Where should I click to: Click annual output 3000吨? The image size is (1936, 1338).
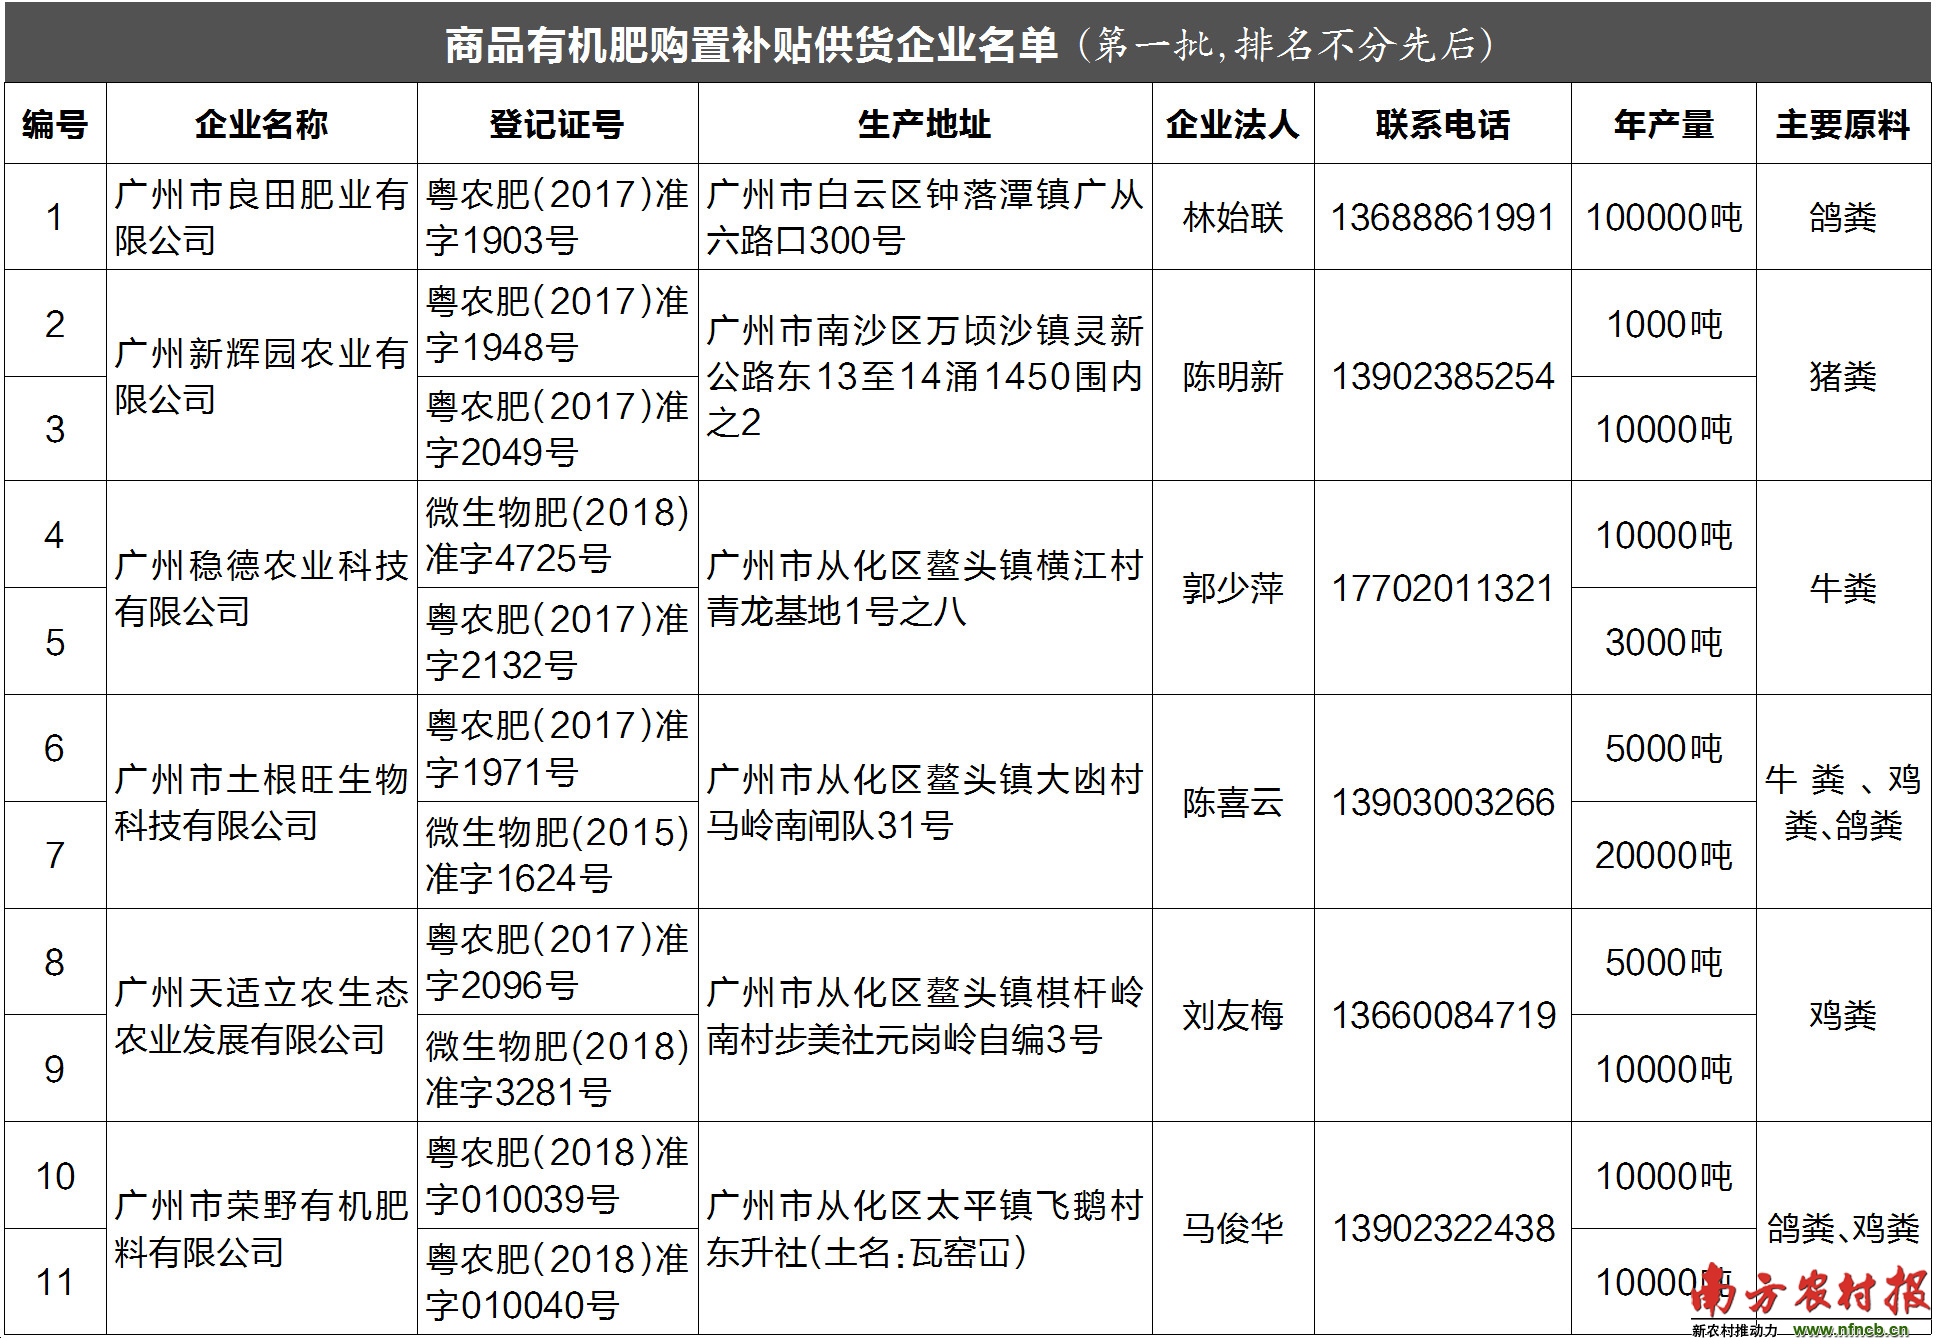(x=1664, y=642)
